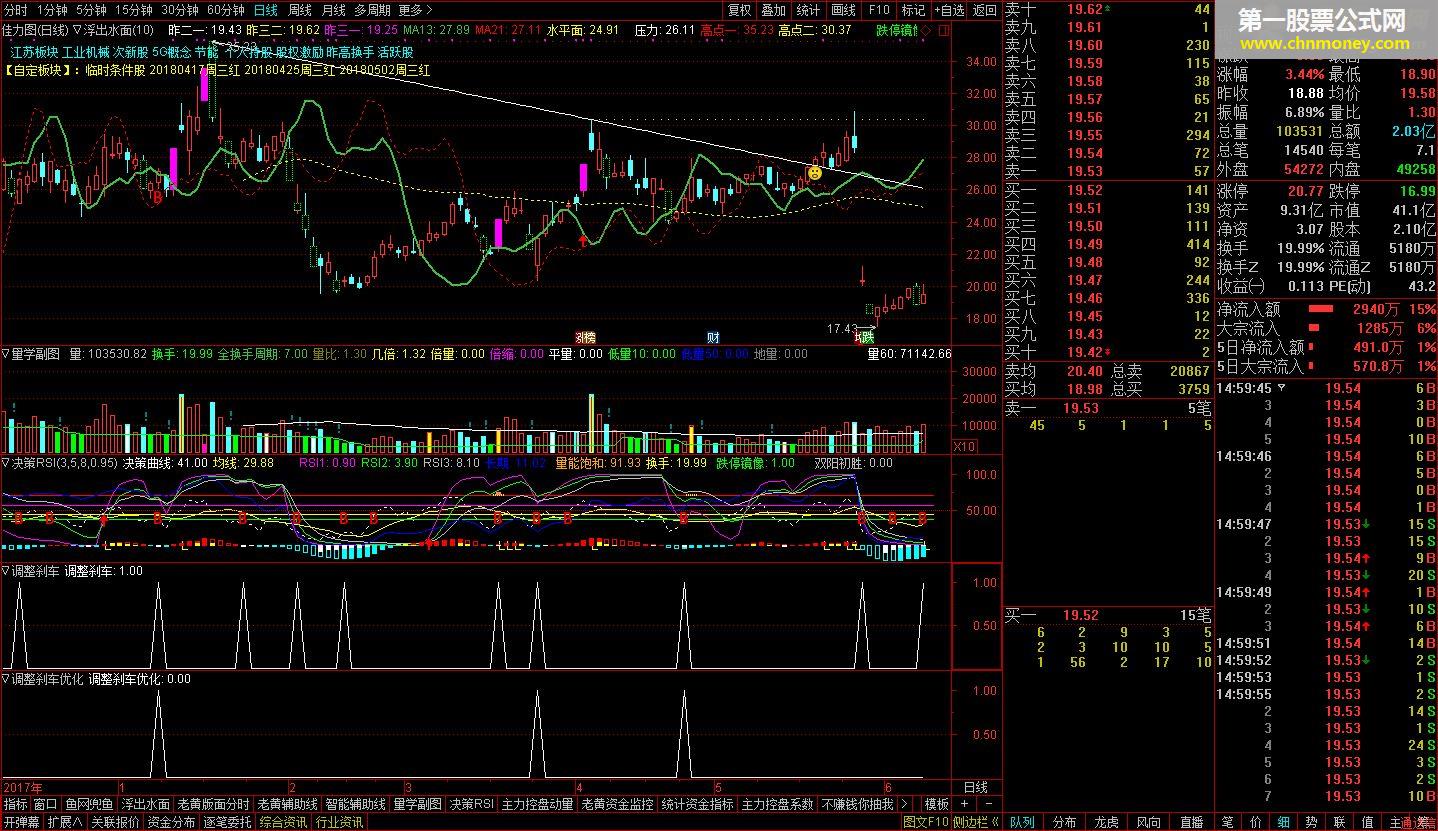
Task: Expand the 扩展∧ panel
Action: [65, 822]
